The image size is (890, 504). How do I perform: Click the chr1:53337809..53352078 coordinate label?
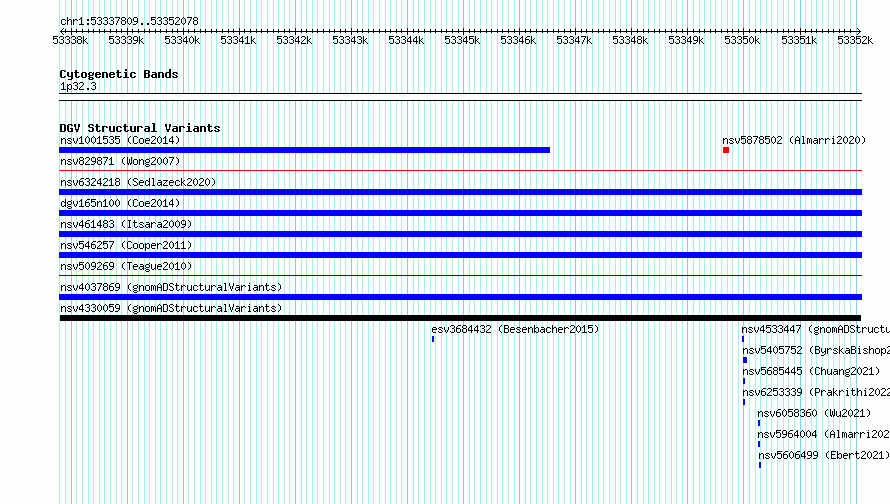tap(129, 21)
